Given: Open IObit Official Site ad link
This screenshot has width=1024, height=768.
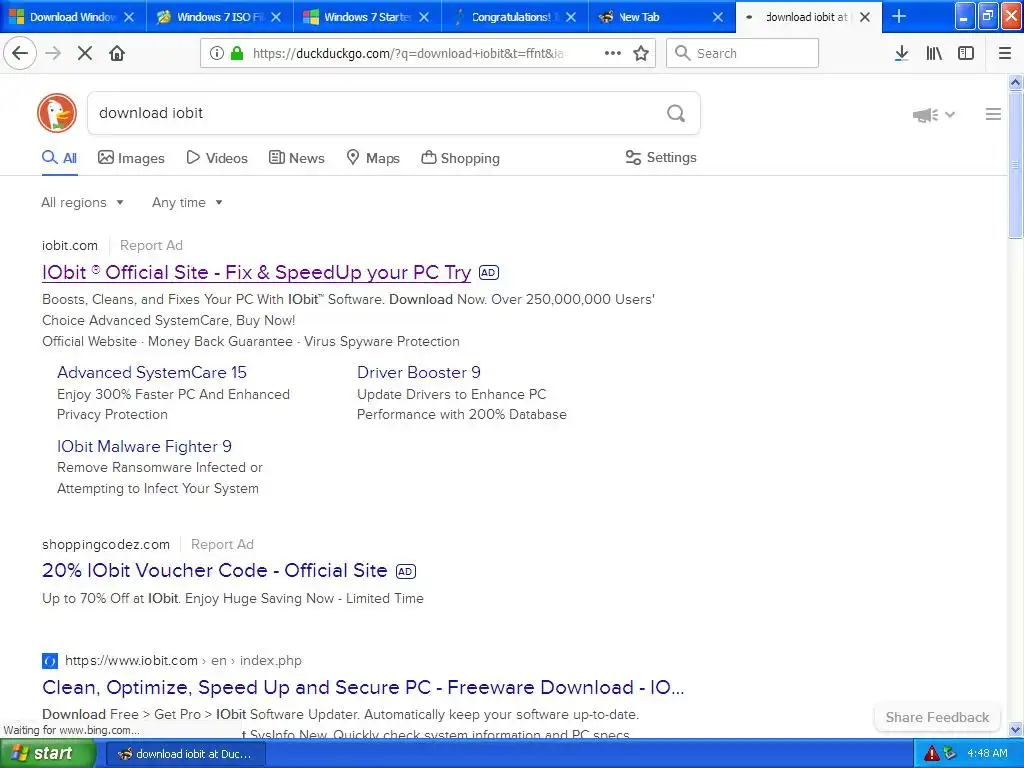Looking at the screenshot, I should coord(256,272).
